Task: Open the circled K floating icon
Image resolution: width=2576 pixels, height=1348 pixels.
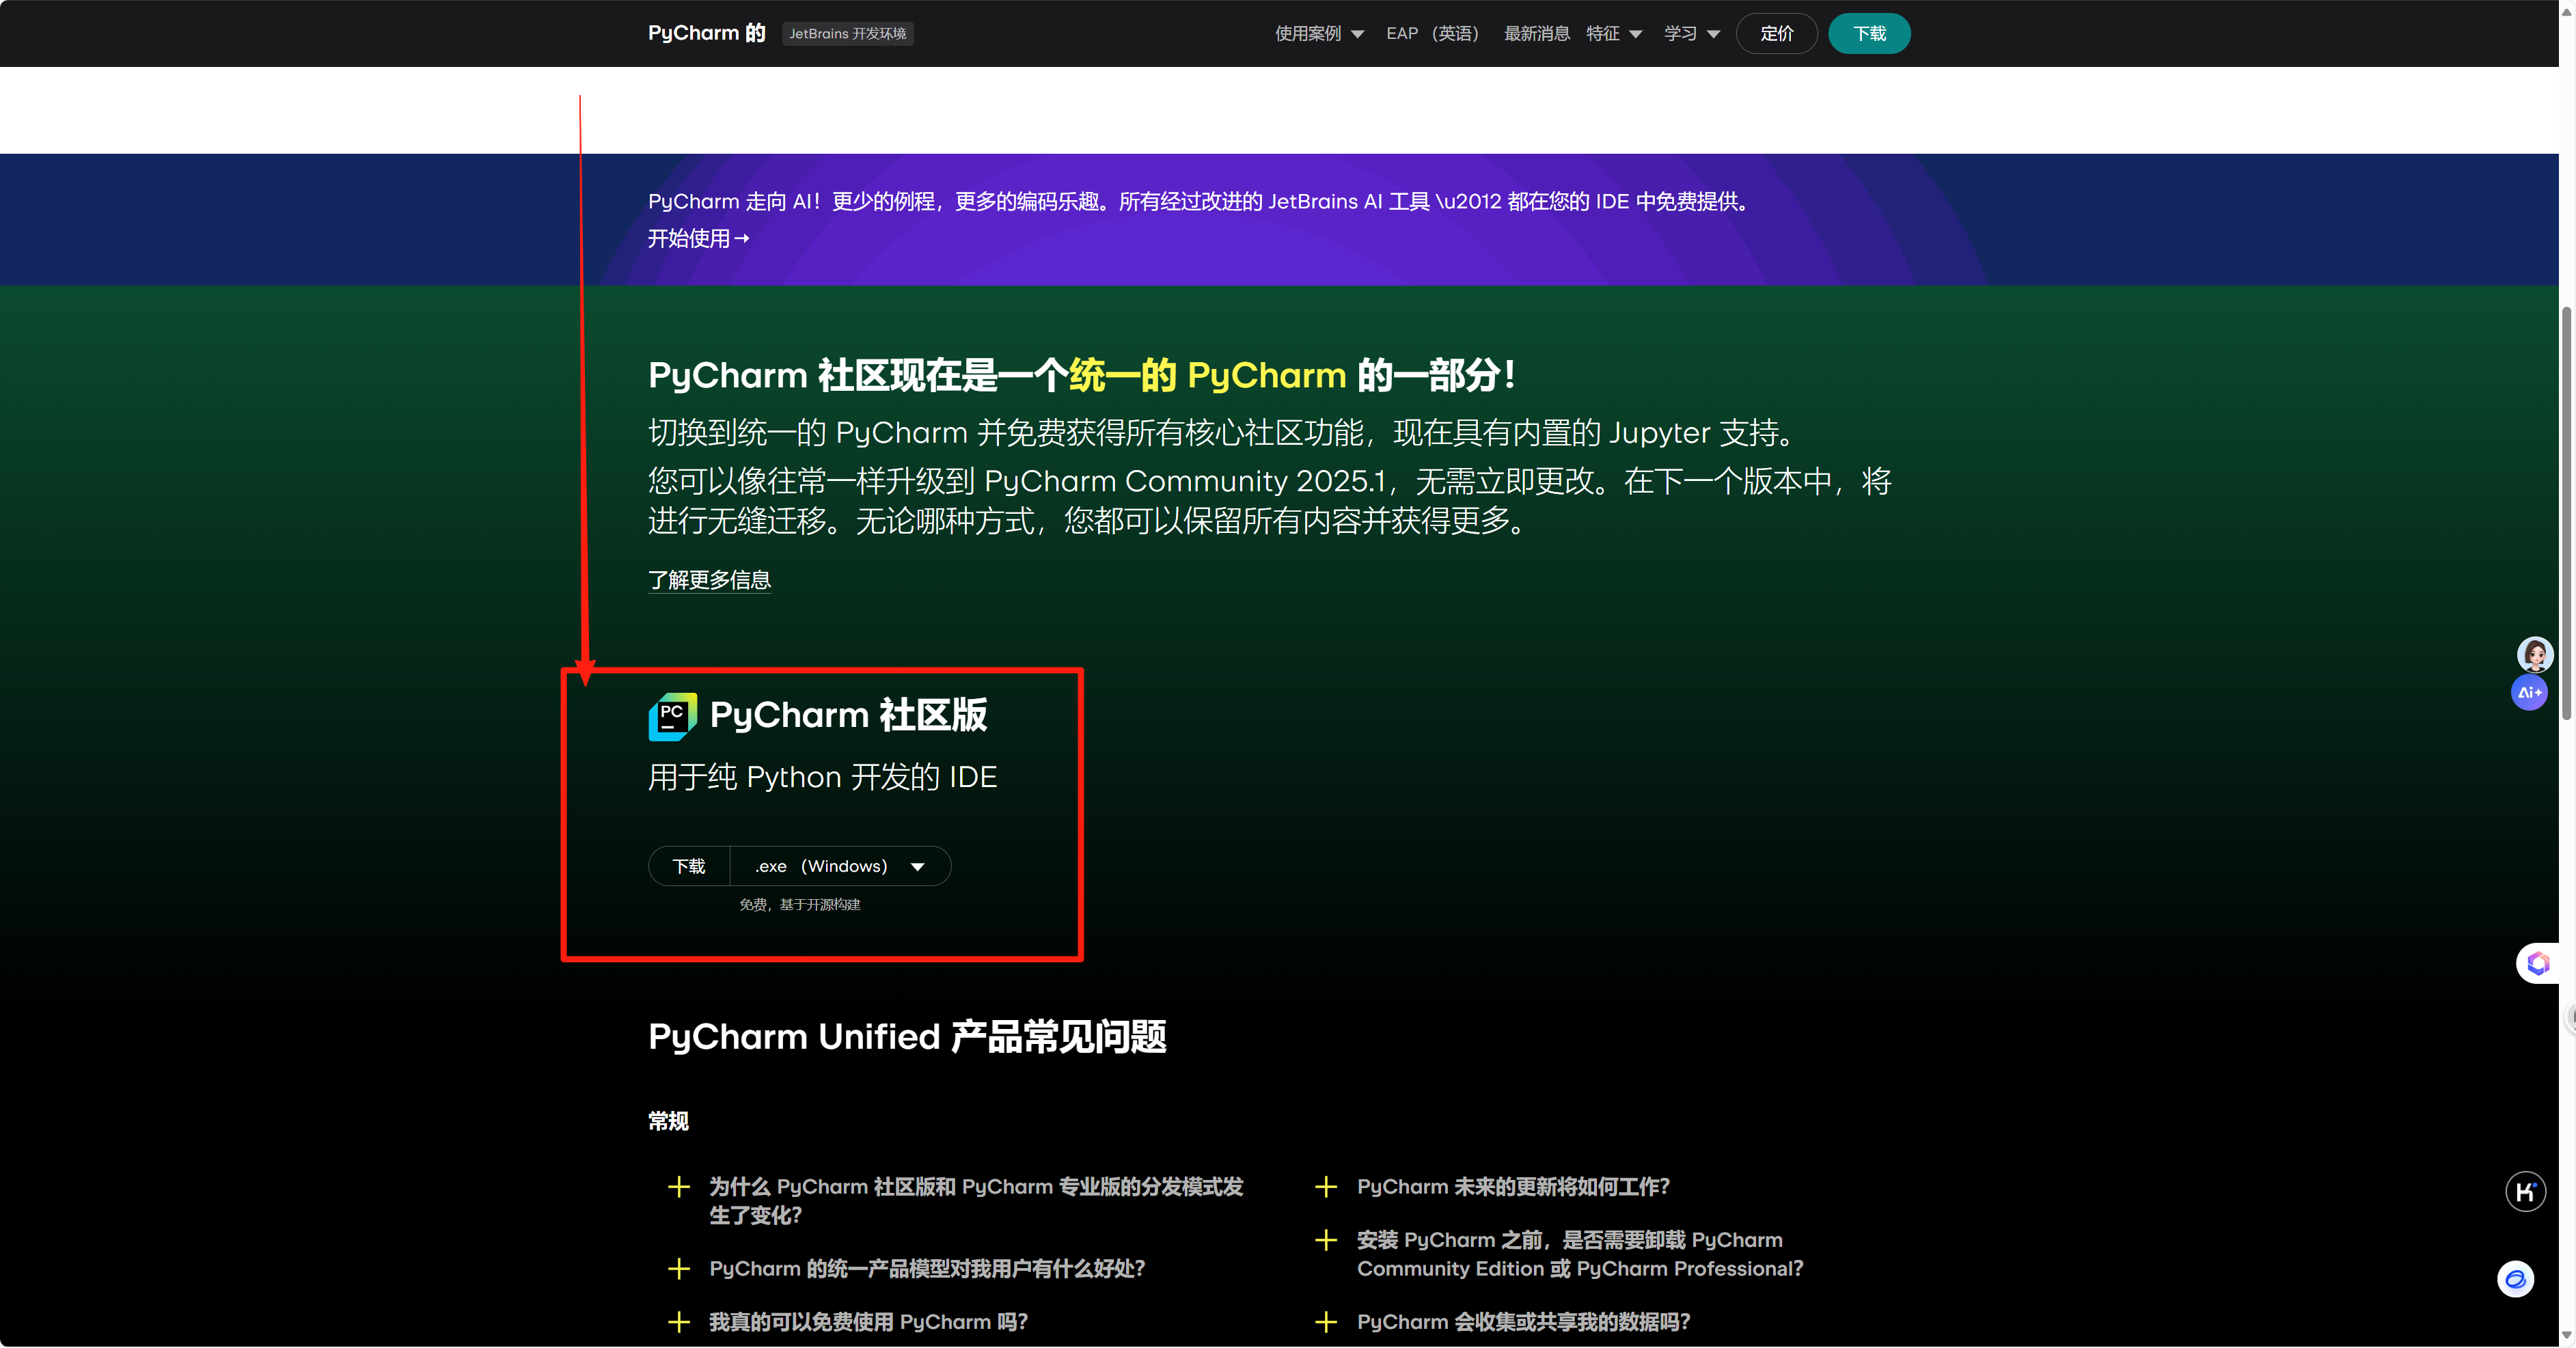Action: pyautogui.click(x=2525, y=1191)
